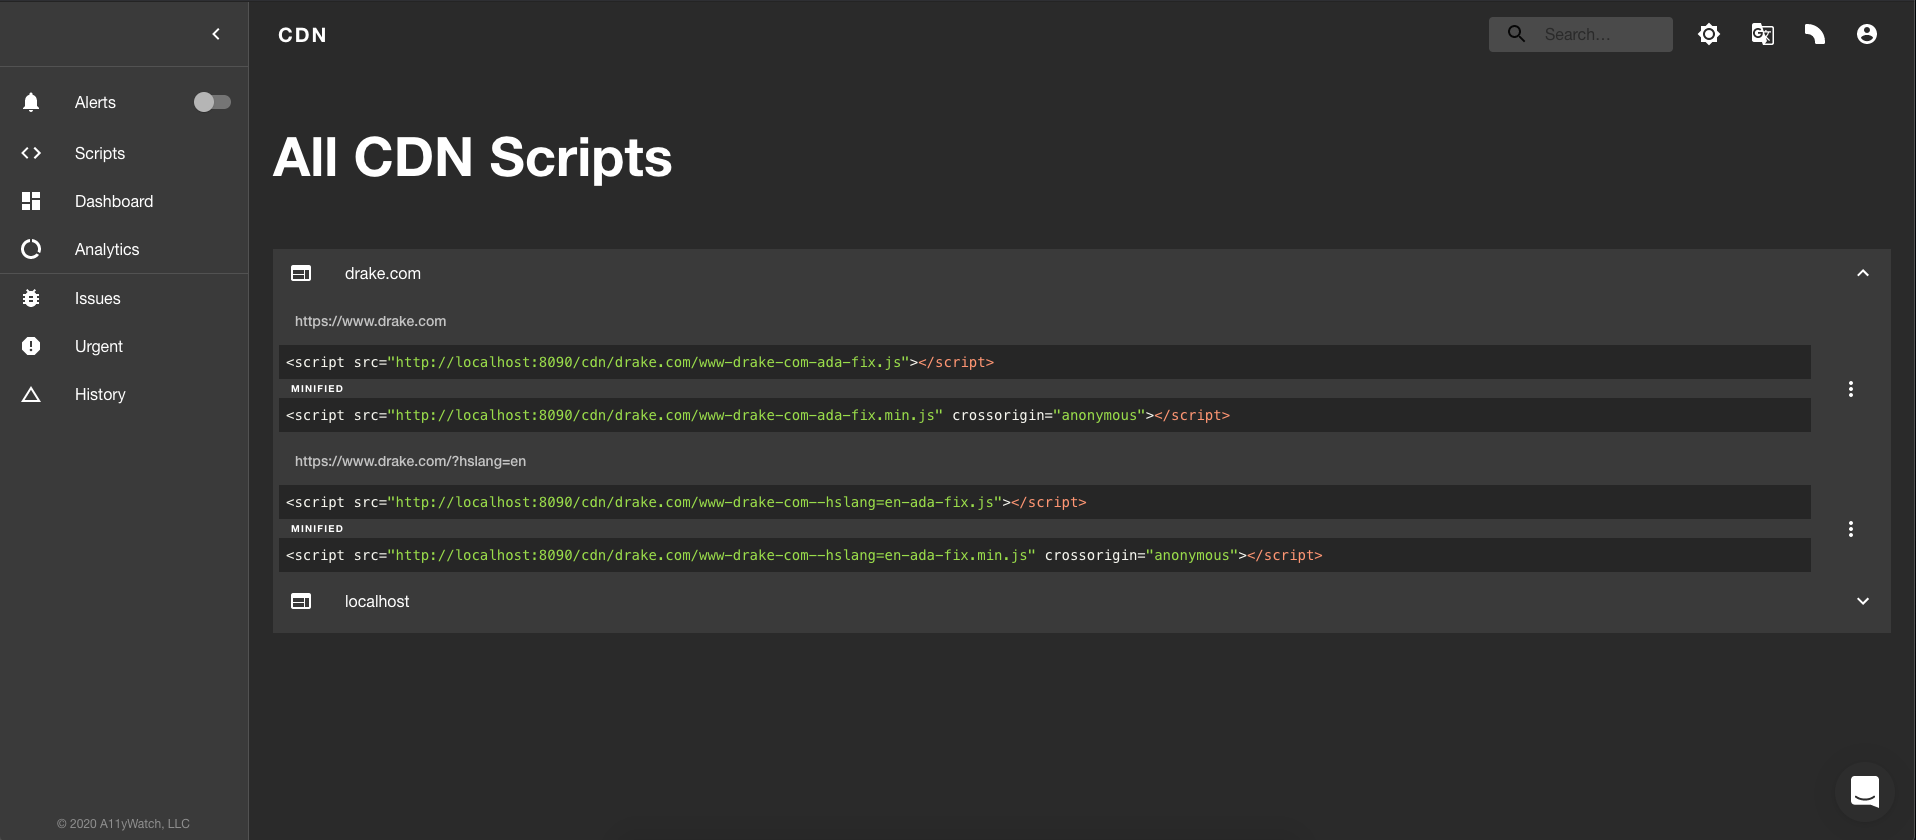Toggle the light/dark theme brightness icon
The image size is (1916, 840).
1709,34
